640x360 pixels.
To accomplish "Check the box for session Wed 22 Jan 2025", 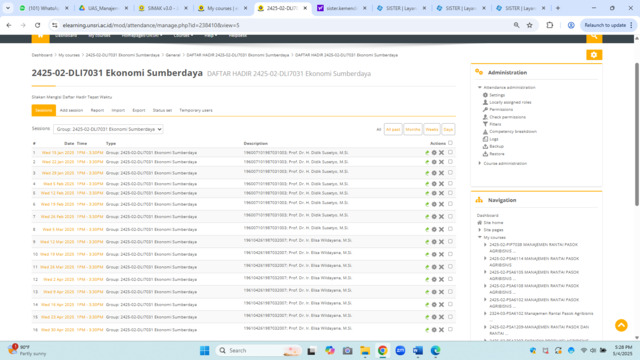I will click(x=450, y=162).
